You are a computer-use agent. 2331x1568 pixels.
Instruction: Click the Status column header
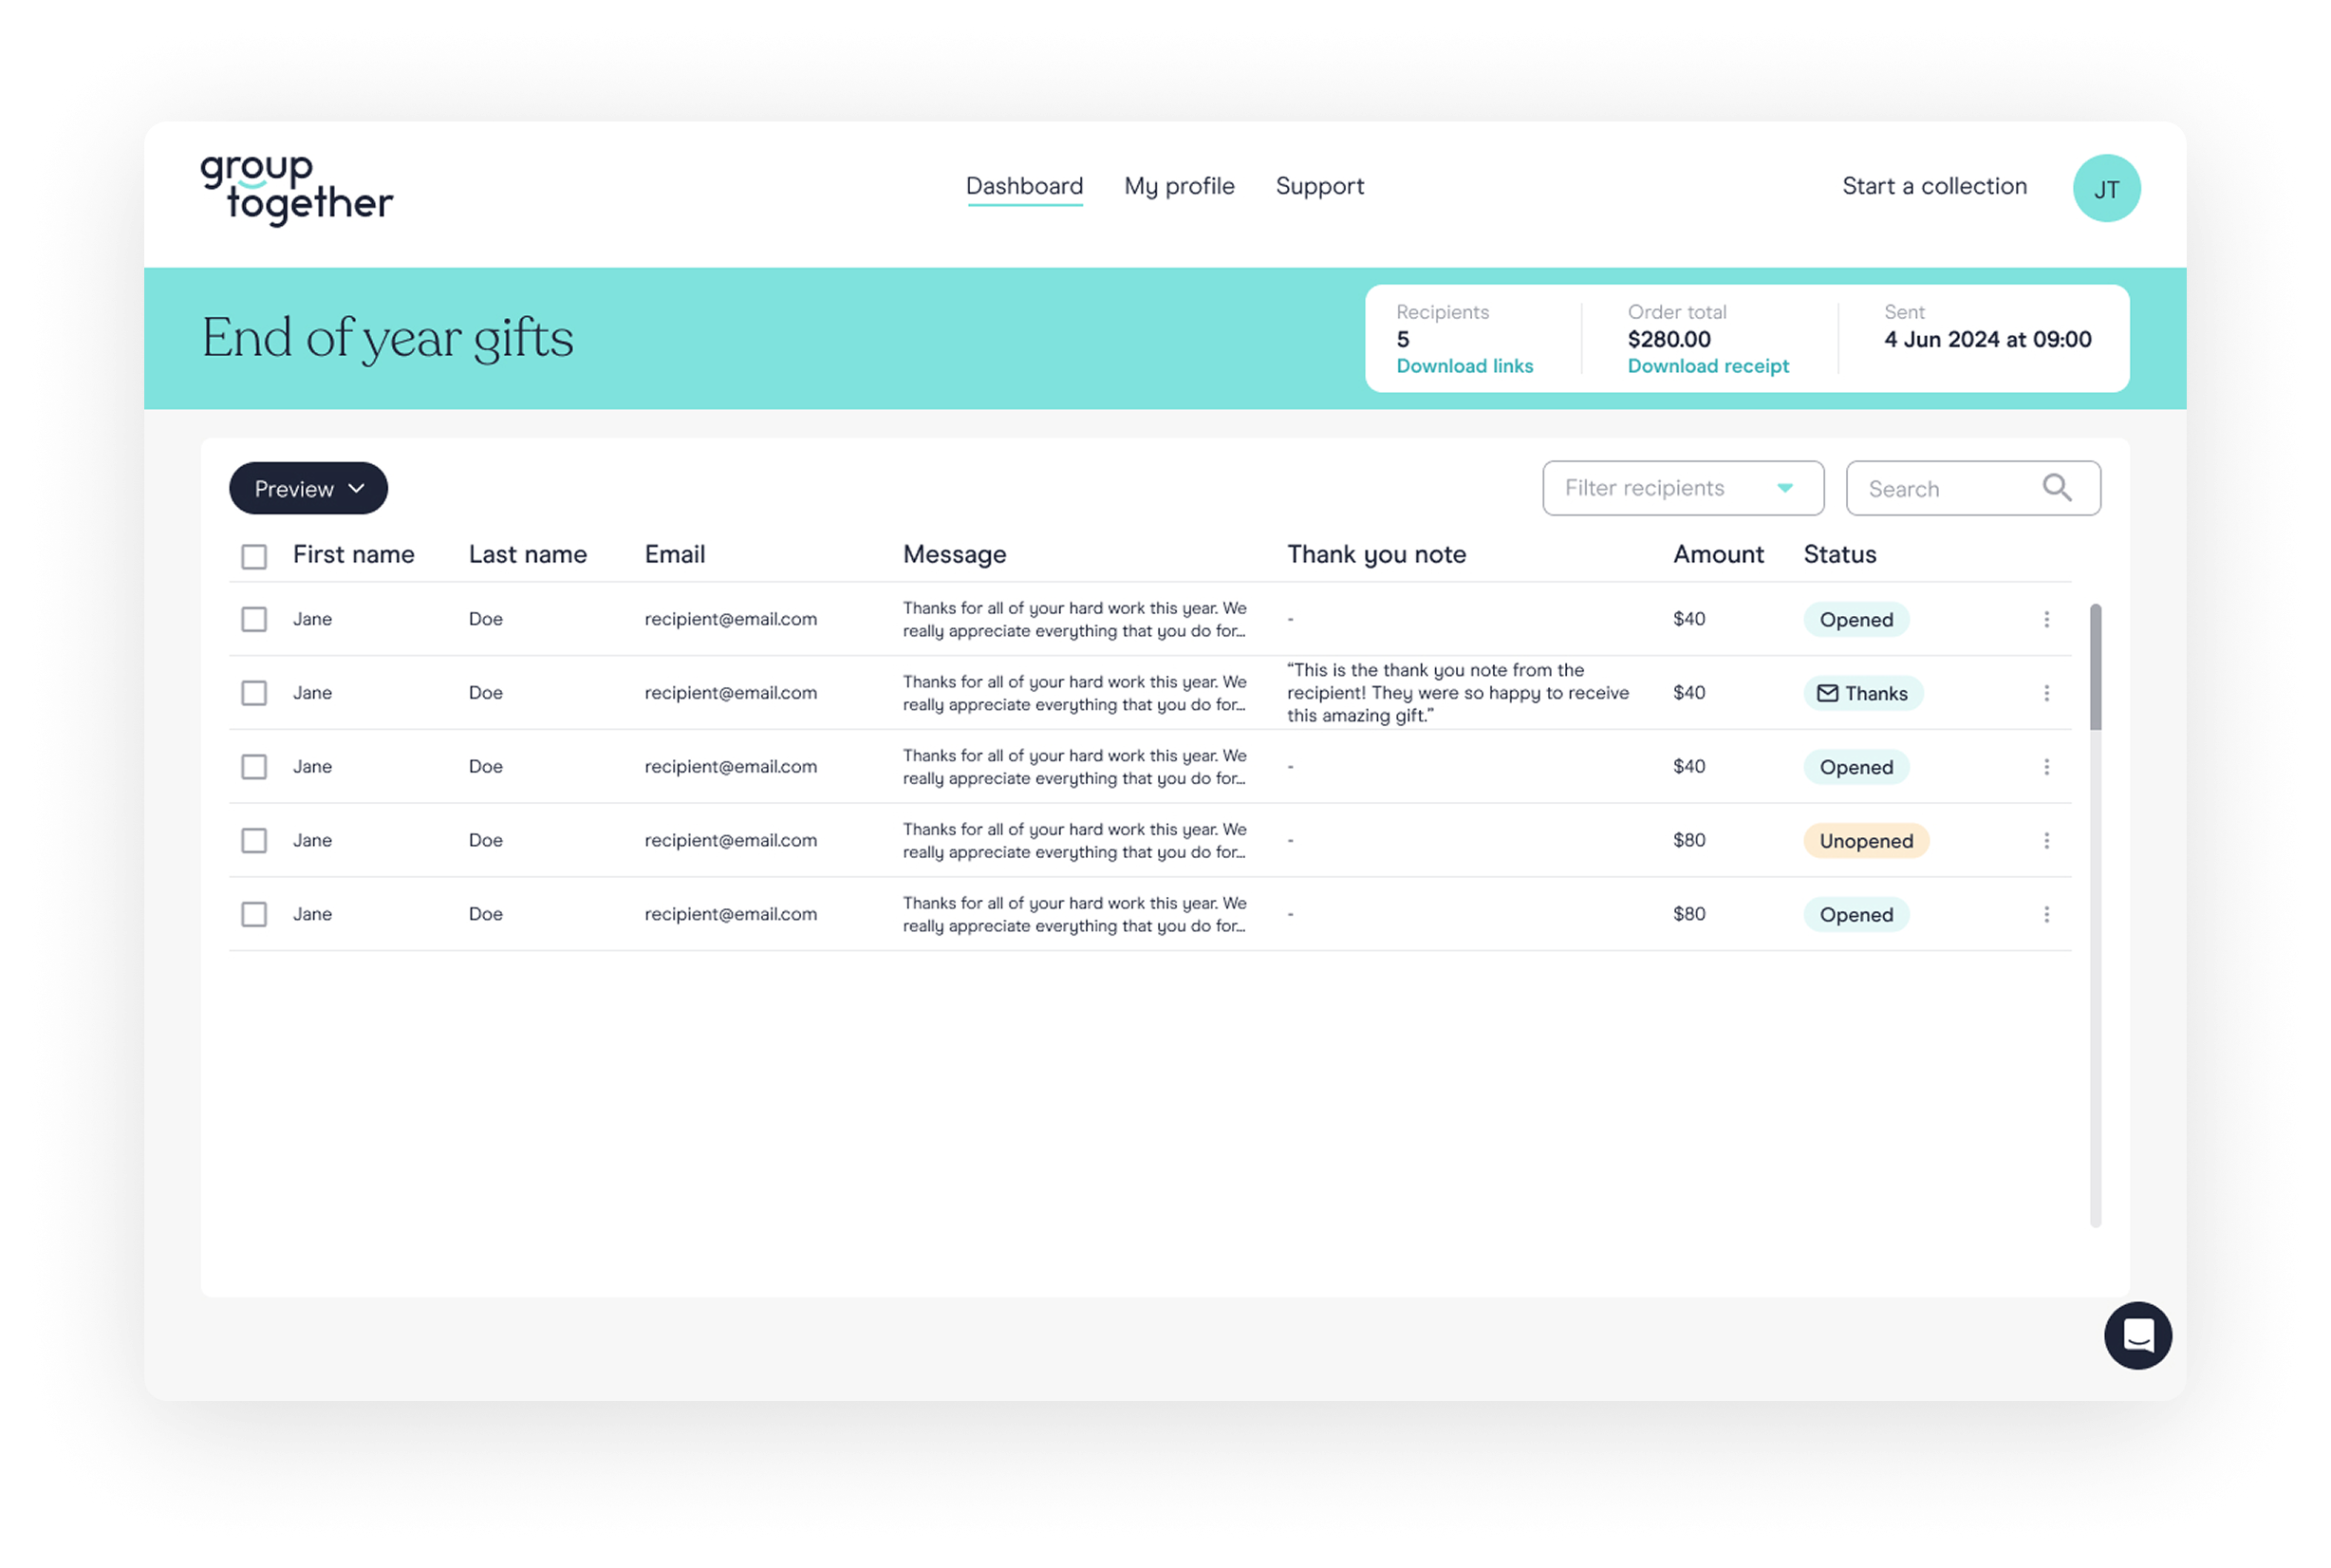click(x=1839, y=555)
